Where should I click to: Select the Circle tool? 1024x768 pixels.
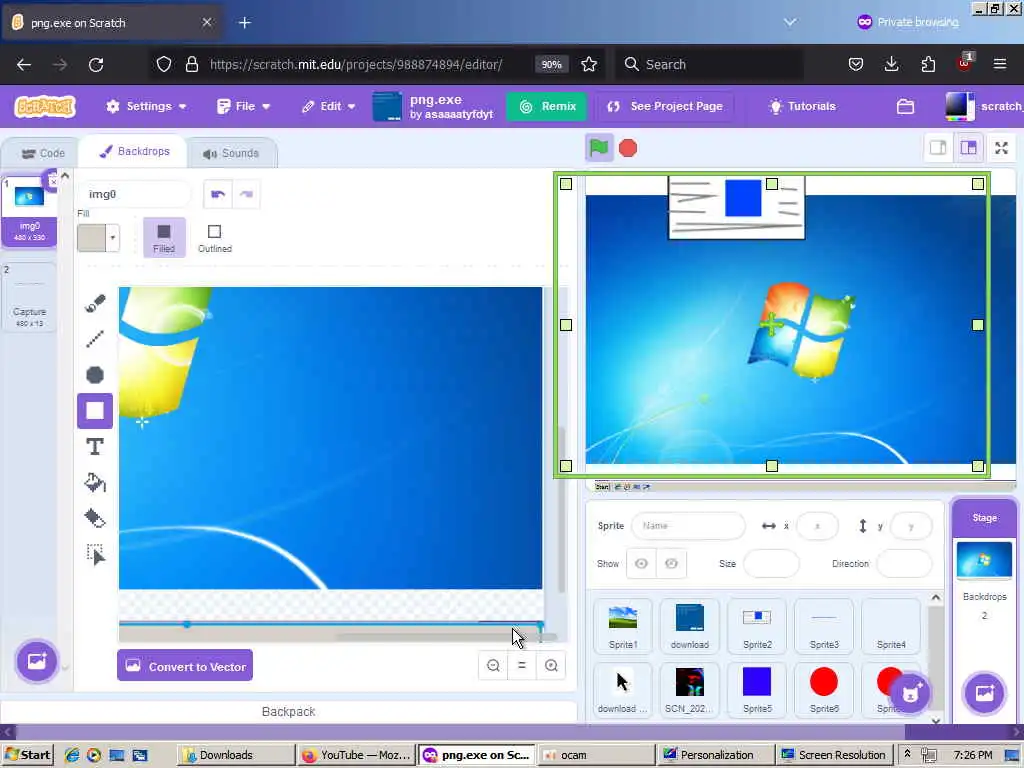pos(95,374)
